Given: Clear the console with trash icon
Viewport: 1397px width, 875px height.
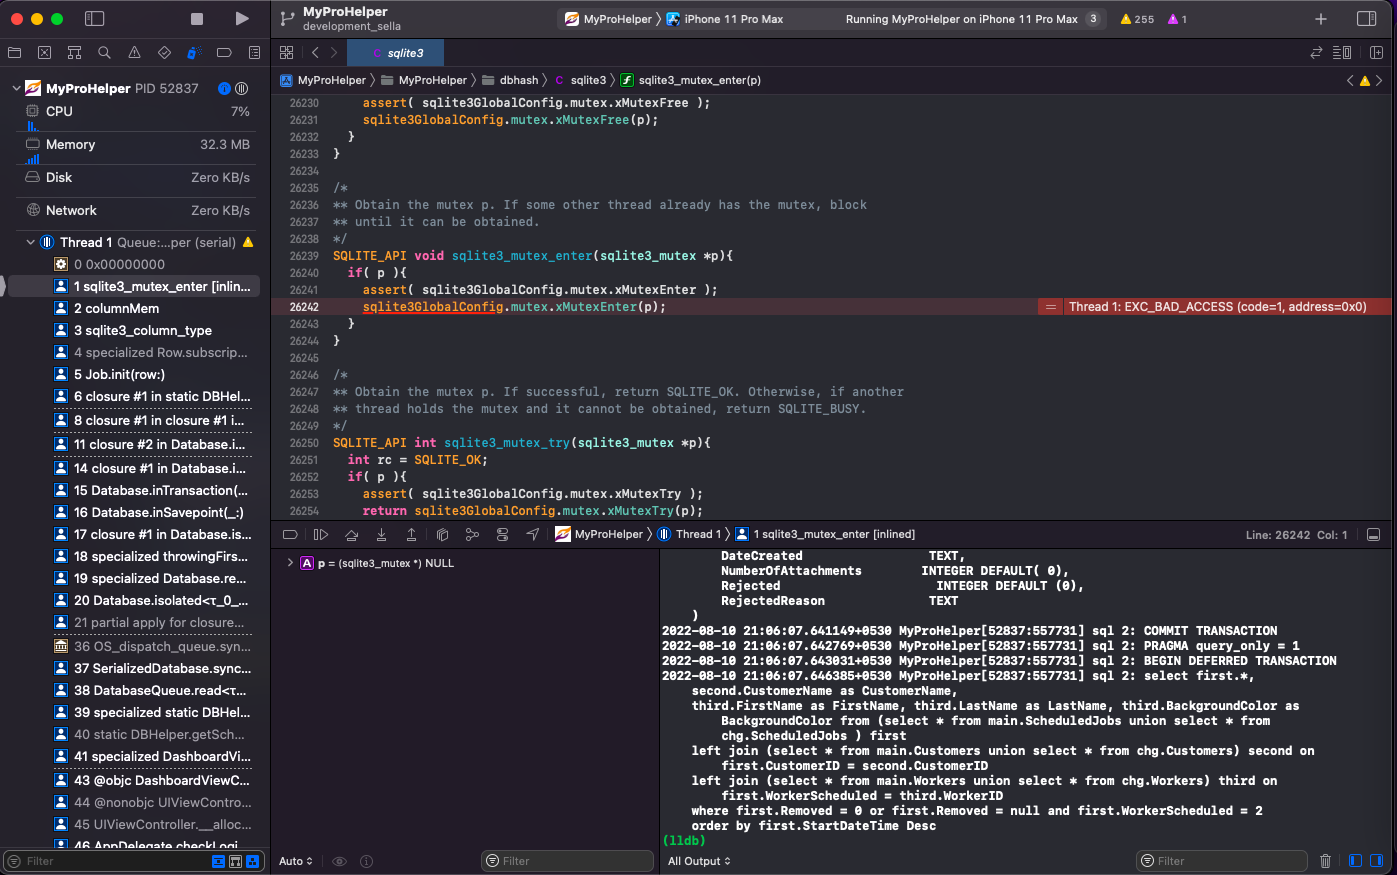Looking at the screenshot, I should [x=1326, y=861].
